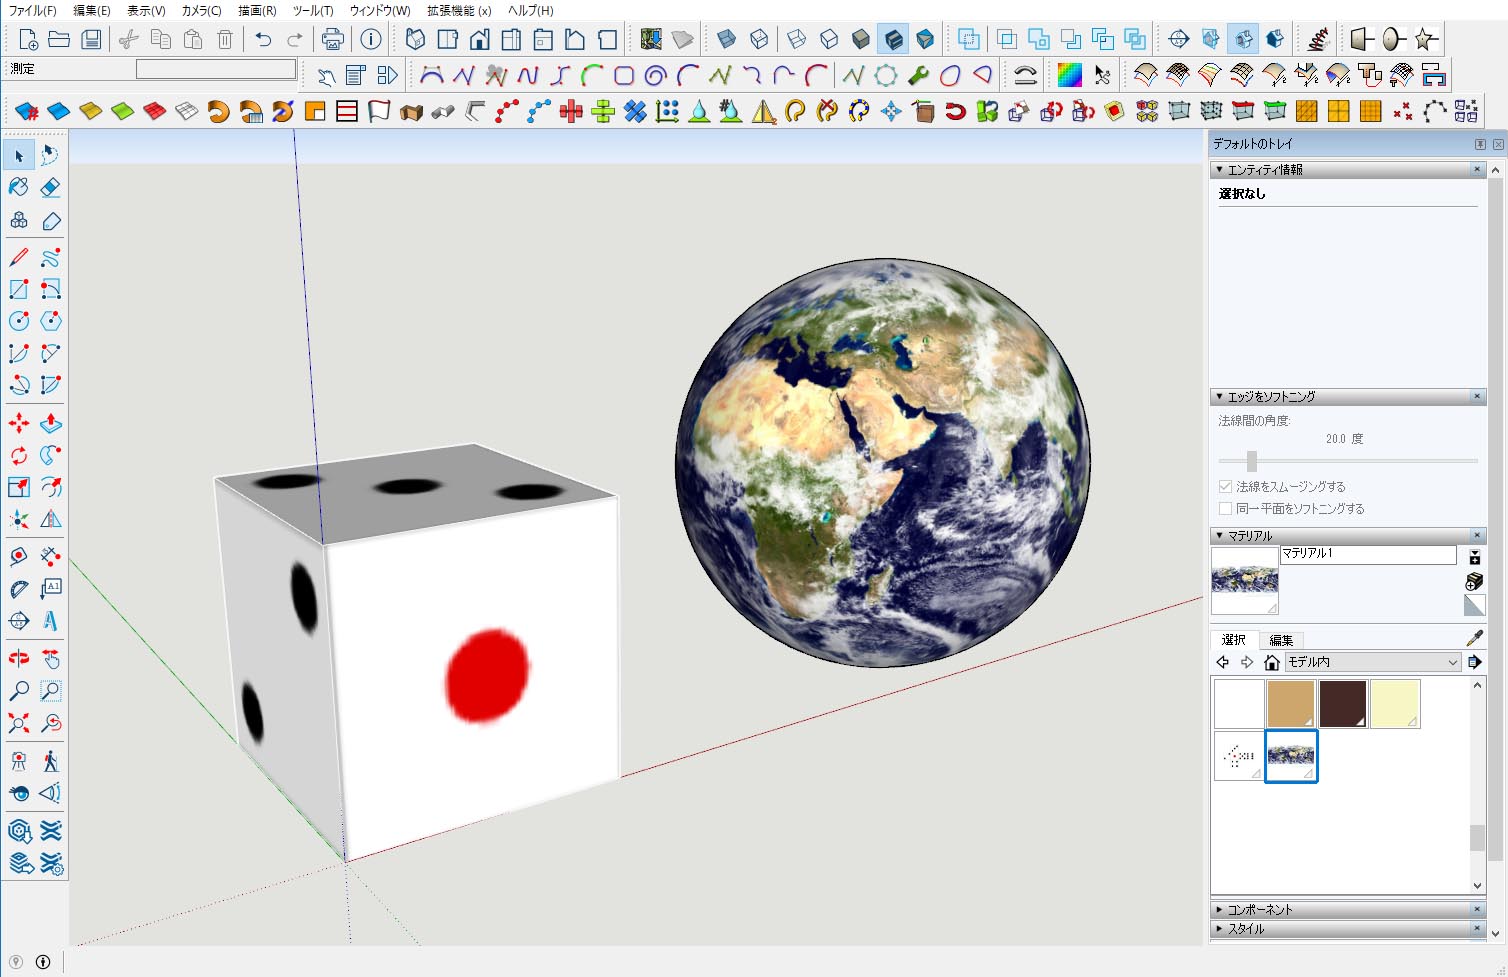
Task: Enable 同一平面をソフトニングする checkbox
Action: (1225, 508)
